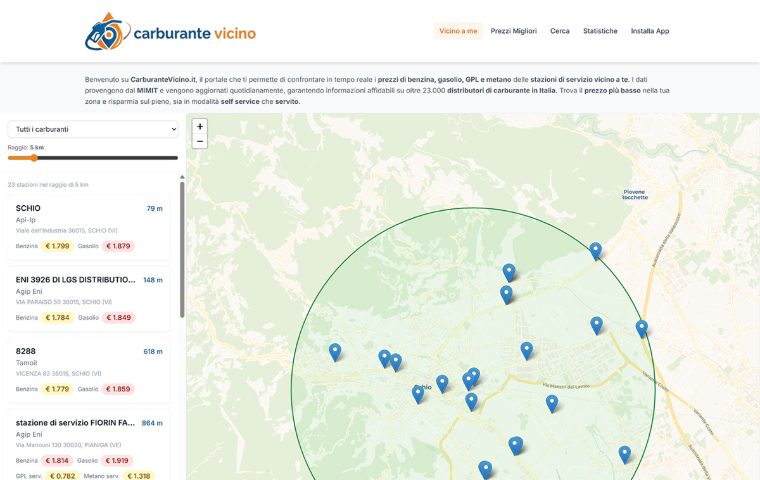Click the 864 m distance label

pyautogui.click(x=152, y=423)
